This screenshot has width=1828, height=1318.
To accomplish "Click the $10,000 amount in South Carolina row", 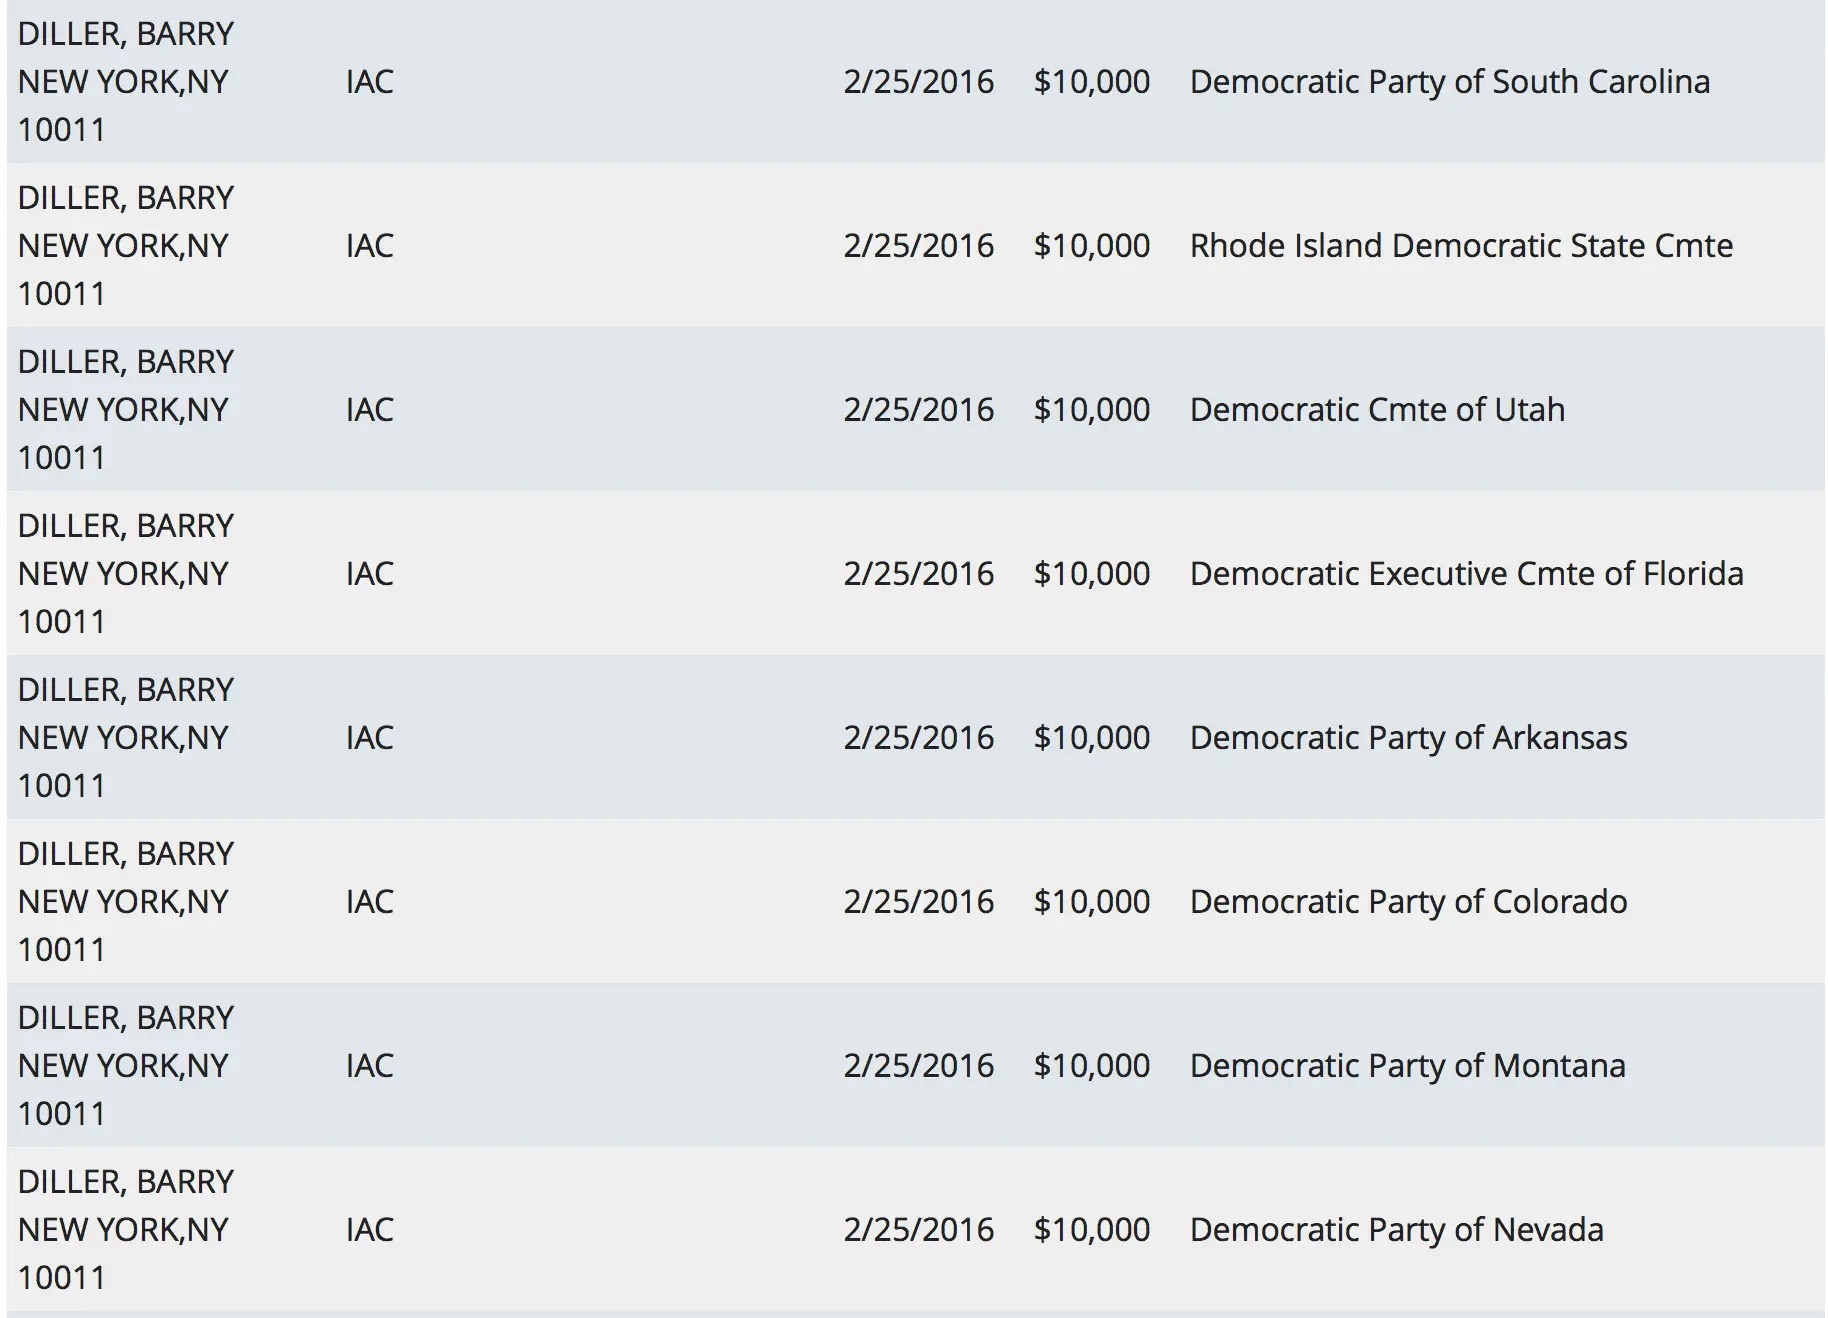I will click(x=1091, y=82).
